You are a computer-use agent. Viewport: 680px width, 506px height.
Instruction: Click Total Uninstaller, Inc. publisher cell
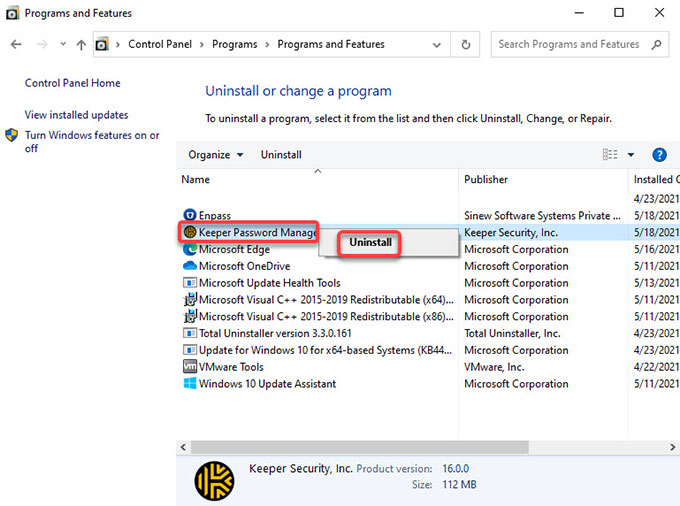[512, 333]
